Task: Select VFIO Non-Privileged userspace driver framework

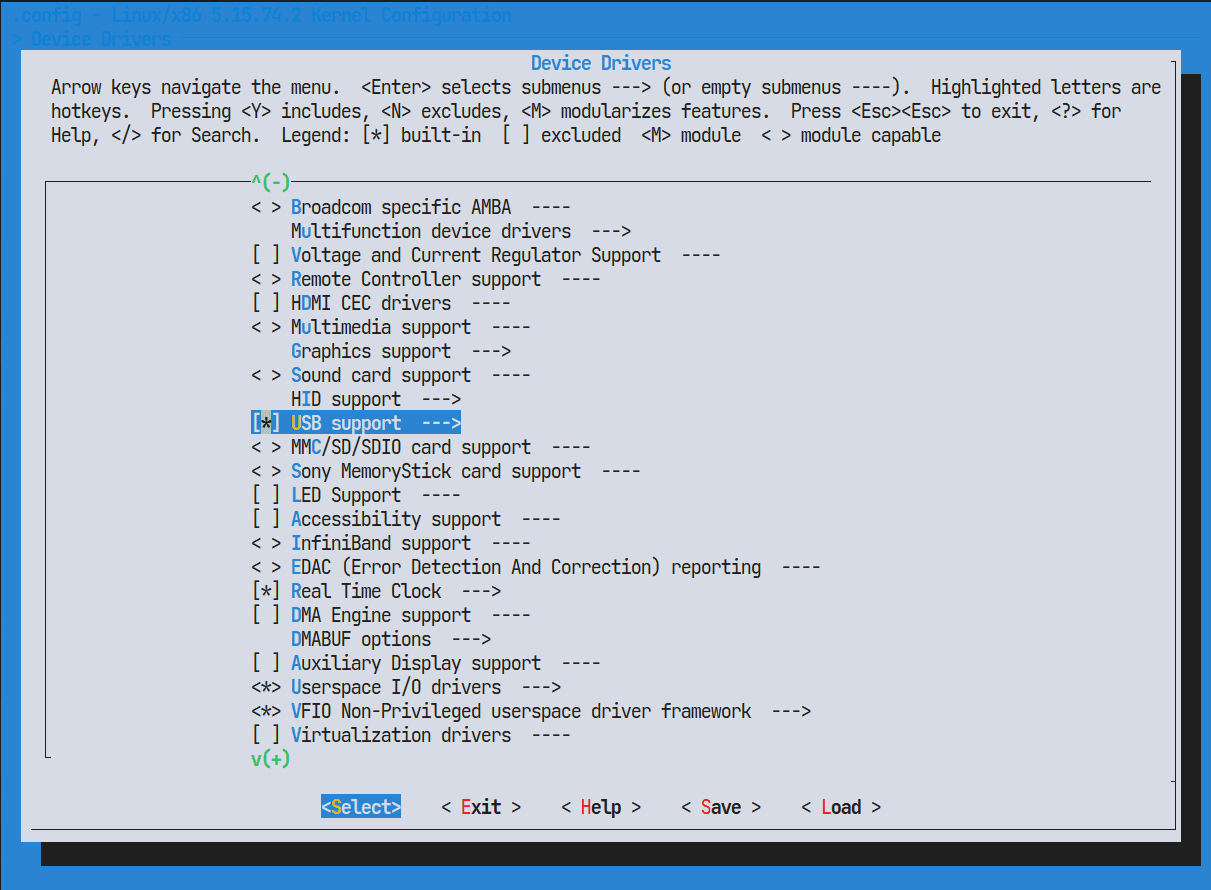Action: (x=520, y=711)
